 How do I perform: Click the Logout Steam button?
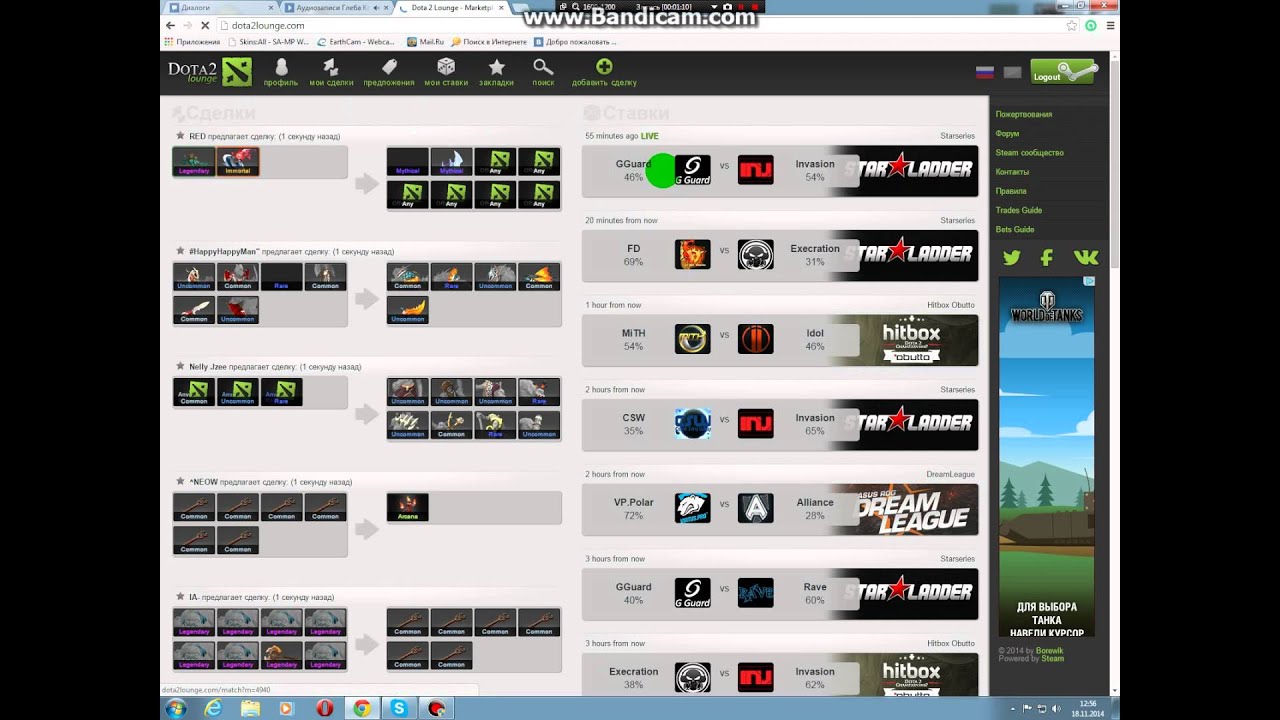coord(1063,72)
